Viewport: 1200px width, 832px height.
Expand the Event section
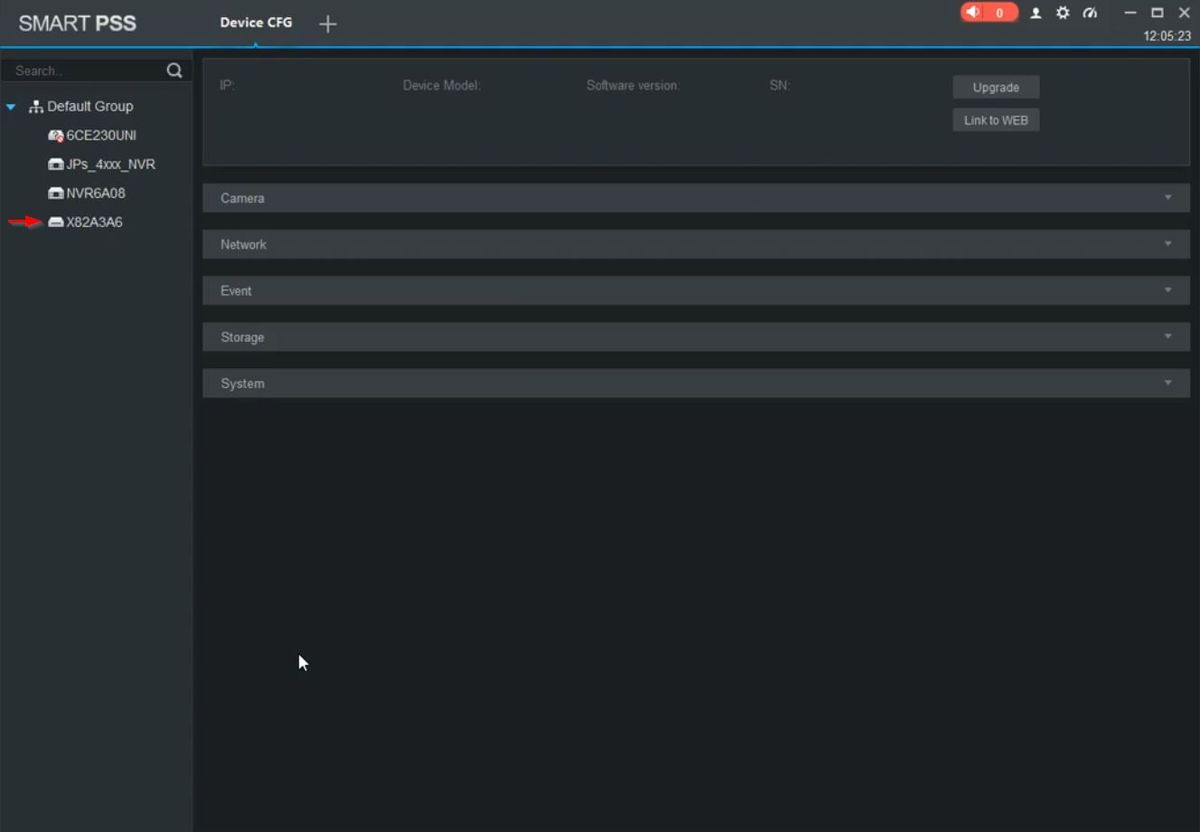(696, 290)
